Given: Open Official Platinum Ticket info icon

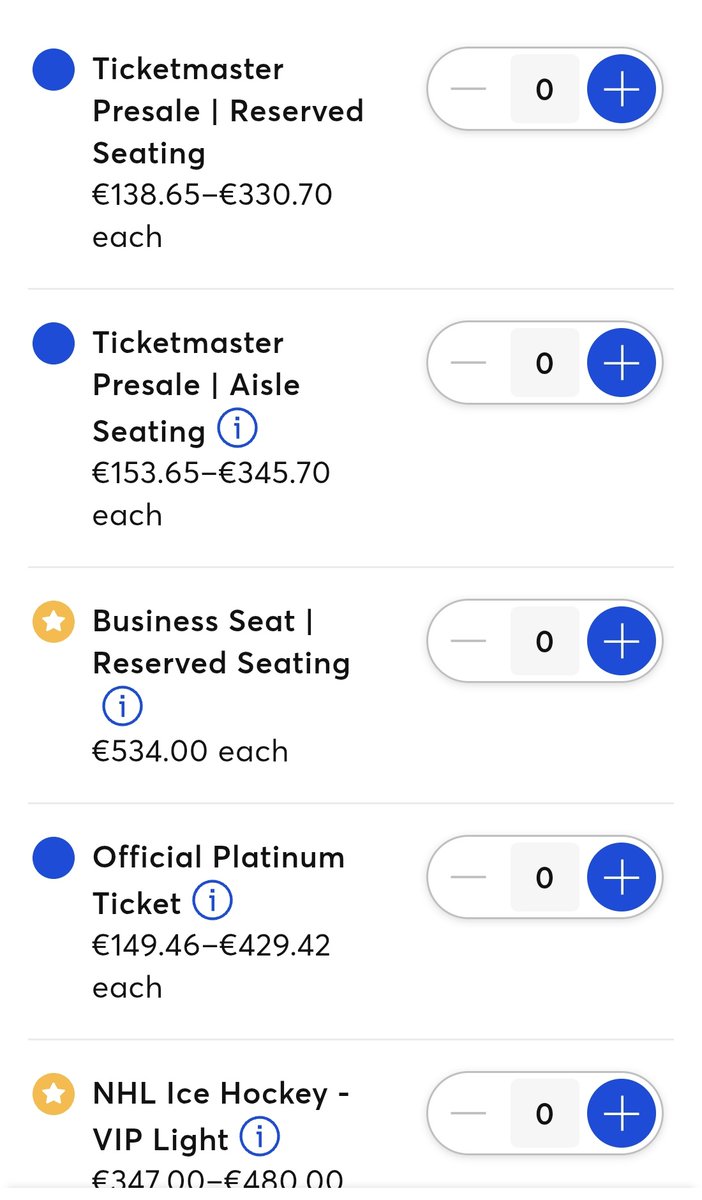Looking at the screenshot, I should pyautogui.click(x=212, y=902).
